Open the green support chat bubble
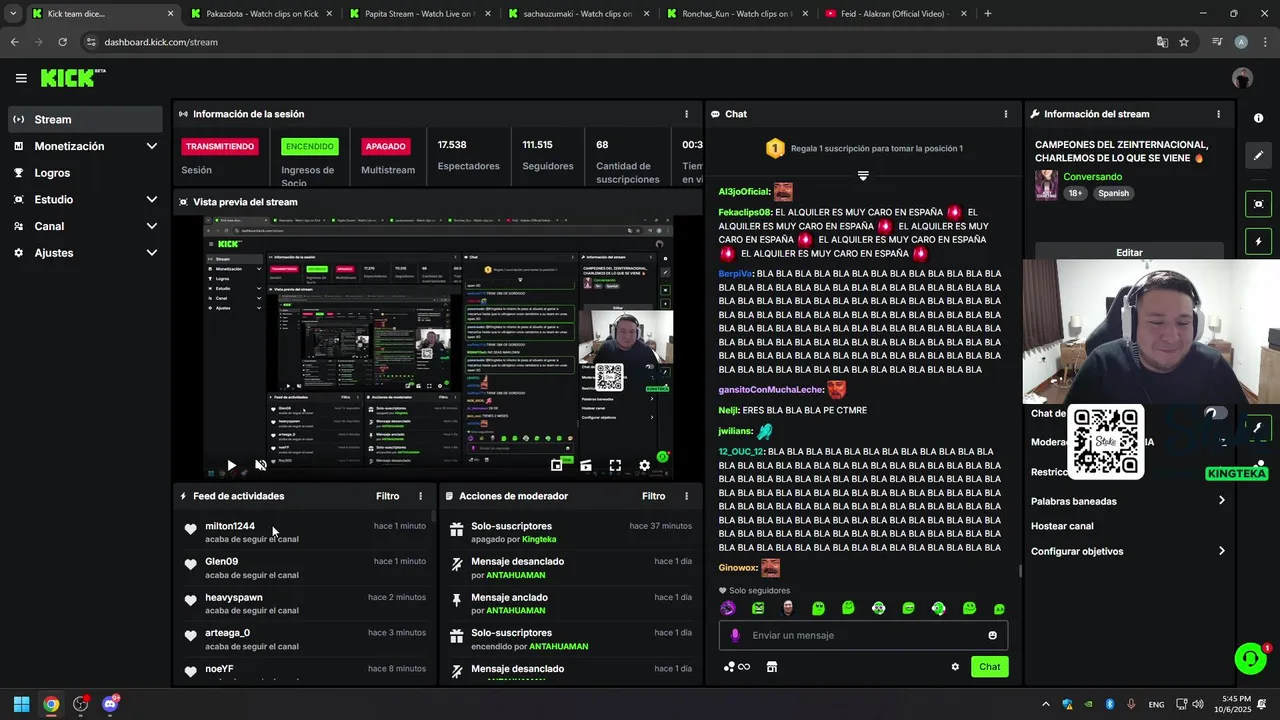Image resolution: width=1280 pixels, height=720 pixels. 1250,658
